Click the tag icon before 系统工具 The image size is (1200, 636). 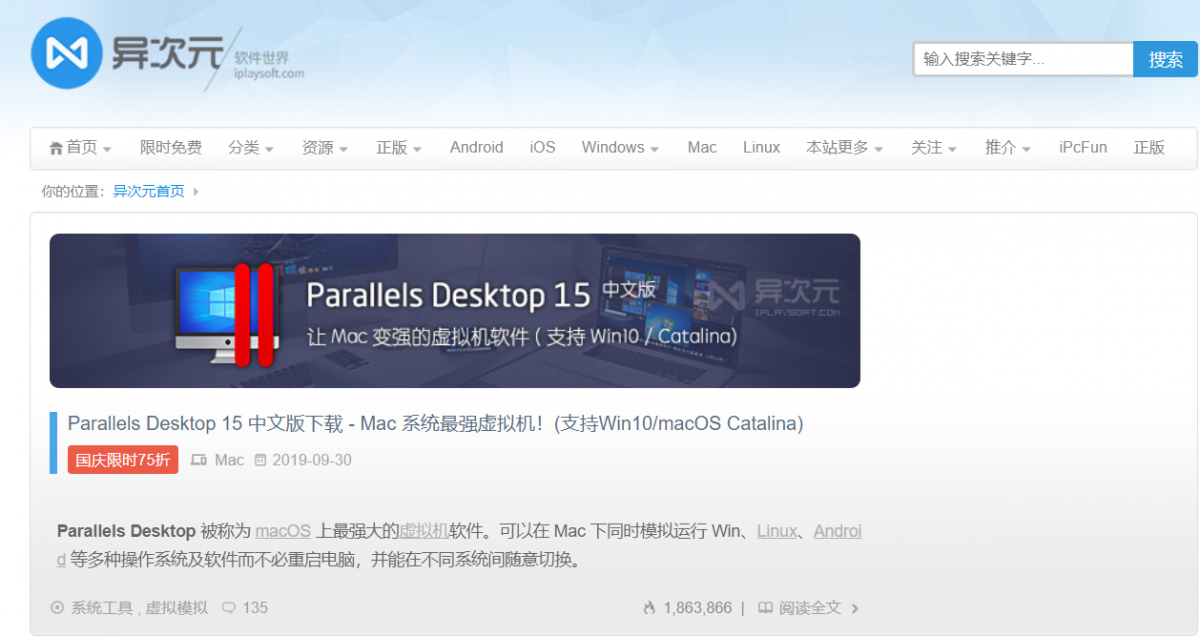[57, 607]
